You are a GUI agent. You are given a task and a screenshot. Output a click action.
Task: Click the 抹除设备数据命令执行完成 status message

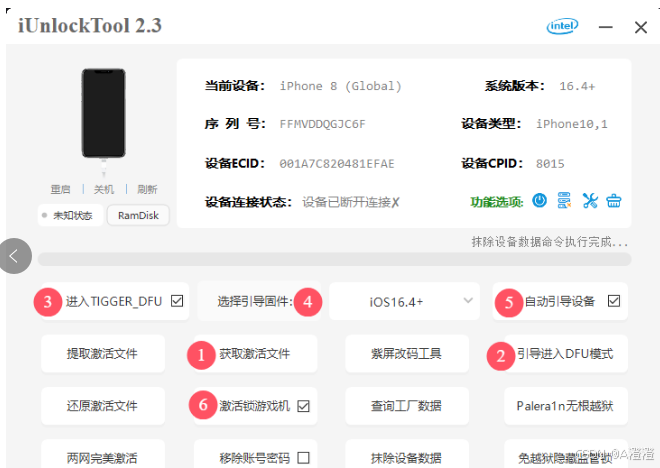point(549,242)
